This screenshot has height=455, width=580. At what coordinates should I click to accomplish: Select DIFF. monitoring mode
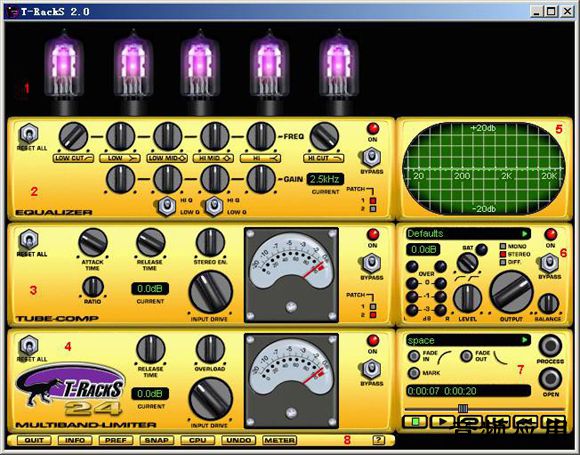pos(503,262)
